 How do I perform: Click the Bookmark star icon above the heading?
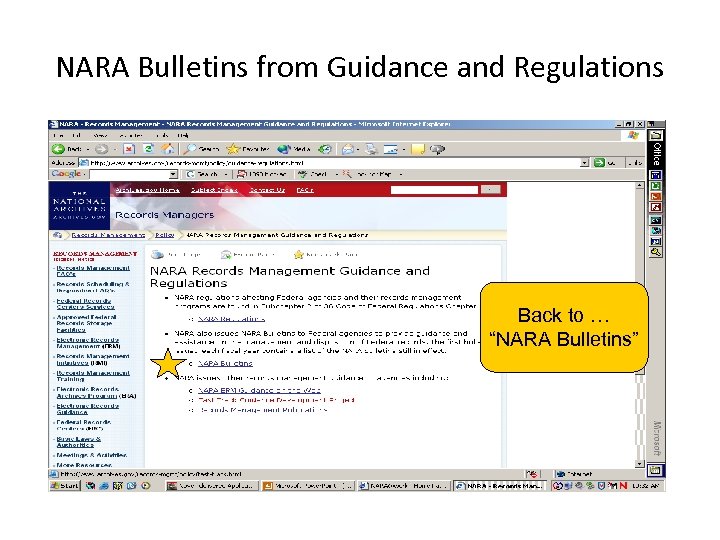tap(299, 254)
